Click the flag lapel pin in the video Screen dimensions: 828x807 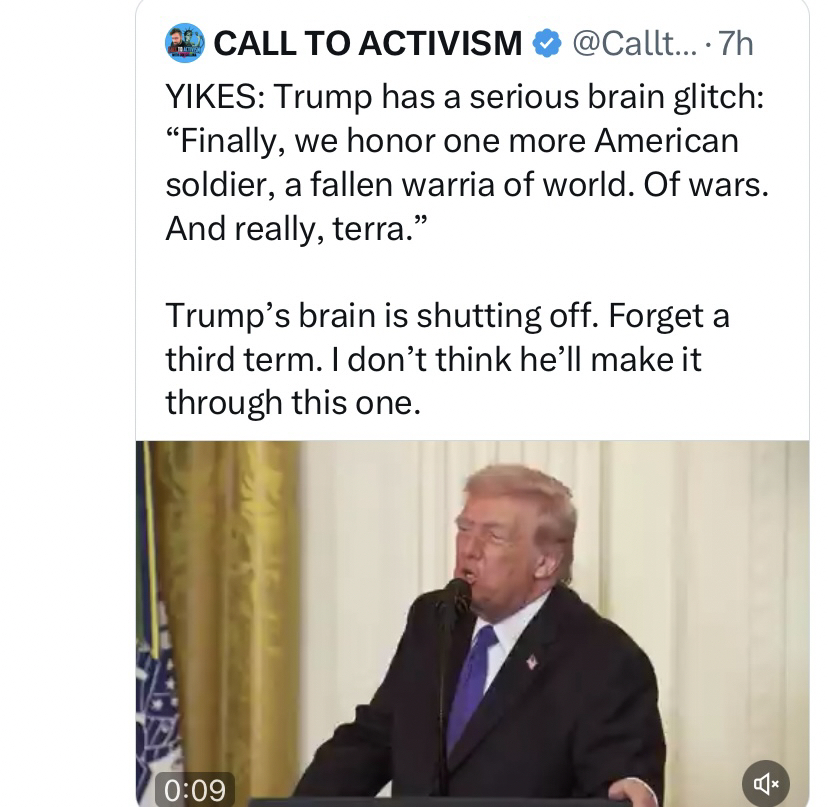coord(532,661)
